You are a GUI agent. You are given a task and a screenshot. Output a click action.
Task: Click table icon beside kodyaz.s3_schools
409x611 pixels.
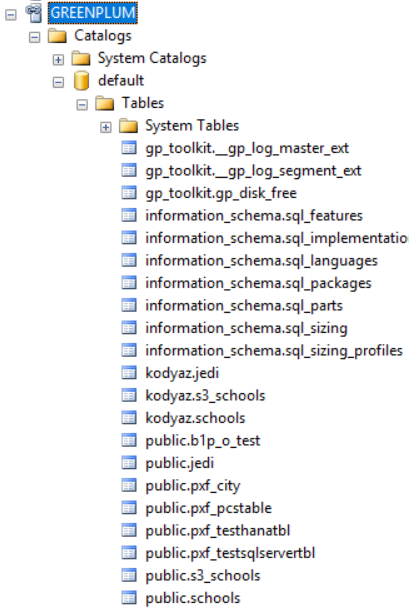point(129,396)
